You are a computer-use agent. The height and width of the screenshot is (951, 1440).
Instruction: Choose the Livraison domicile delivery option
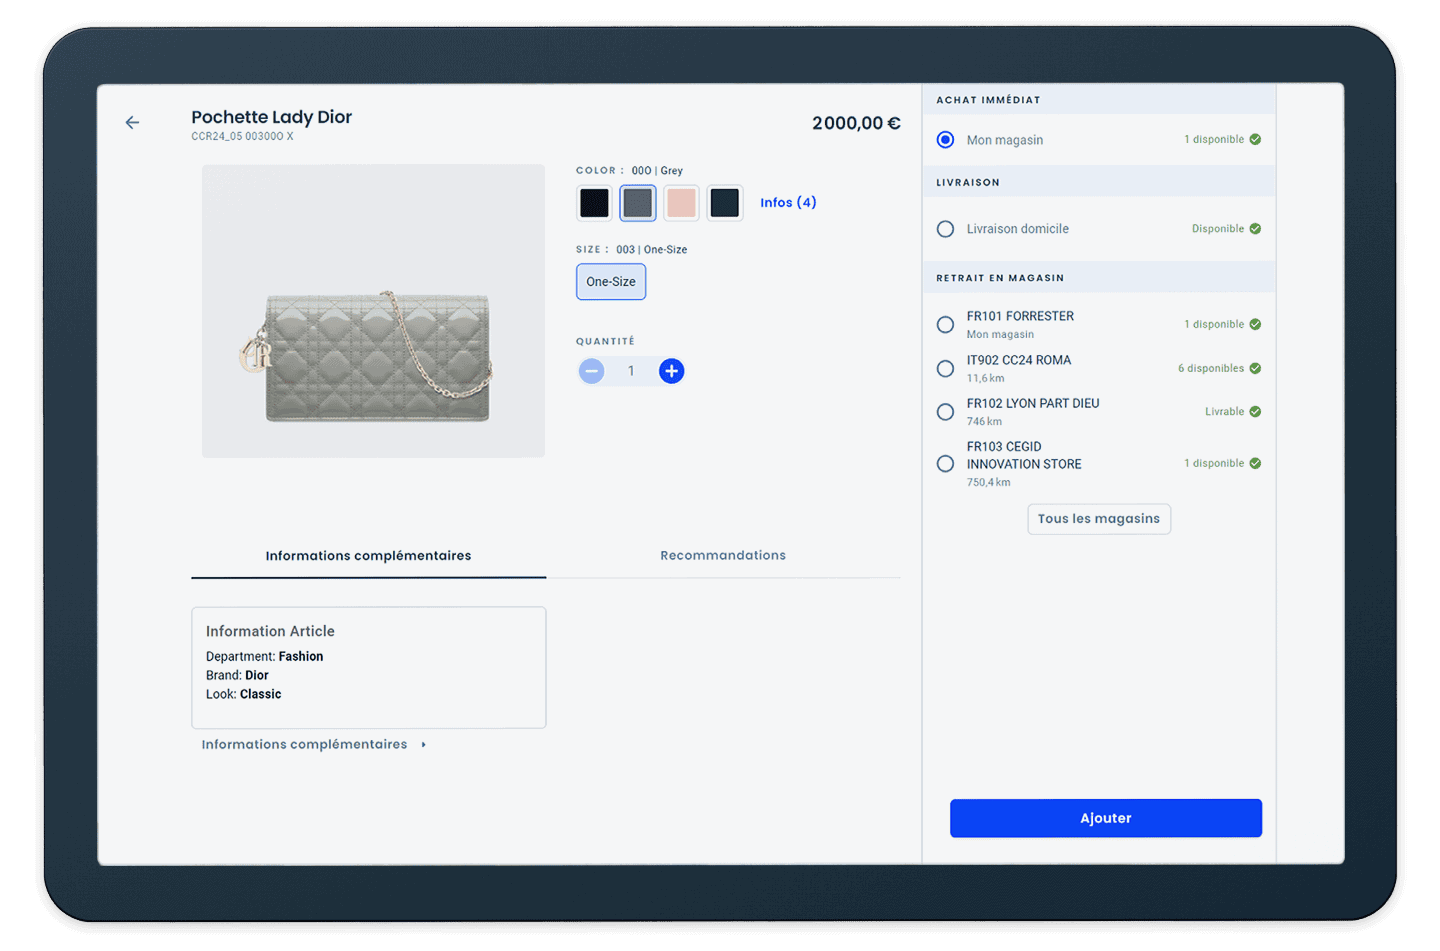coord(945,229)
